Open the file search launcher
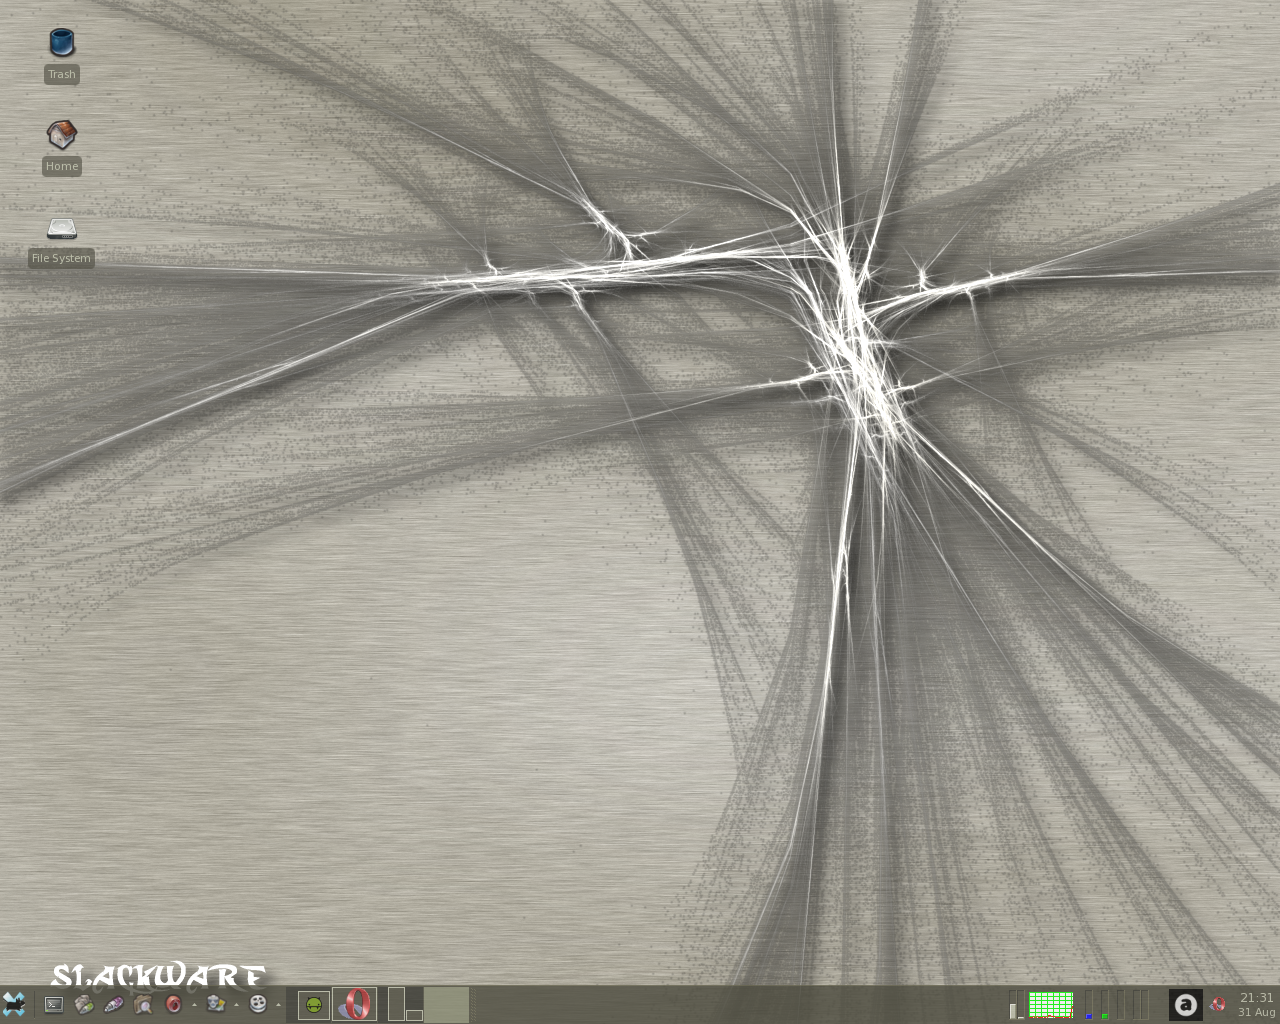 [143, 1004]
